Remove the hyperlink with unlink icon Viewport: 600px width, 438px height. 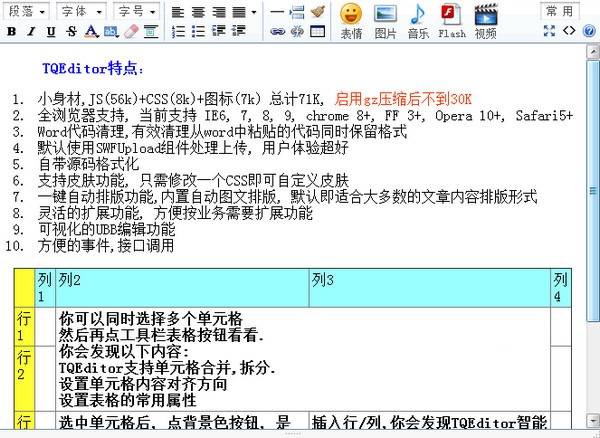pyautogui.click(x=297, y=31)
